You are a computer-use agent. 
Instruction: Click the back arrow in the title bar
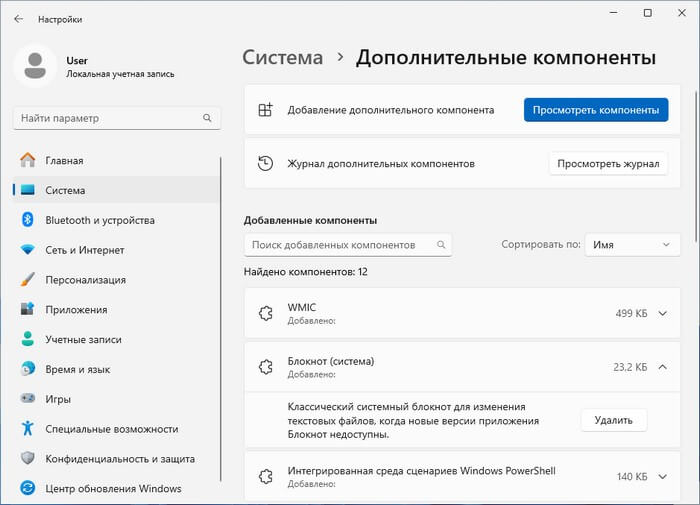click(x=19, y=18)
